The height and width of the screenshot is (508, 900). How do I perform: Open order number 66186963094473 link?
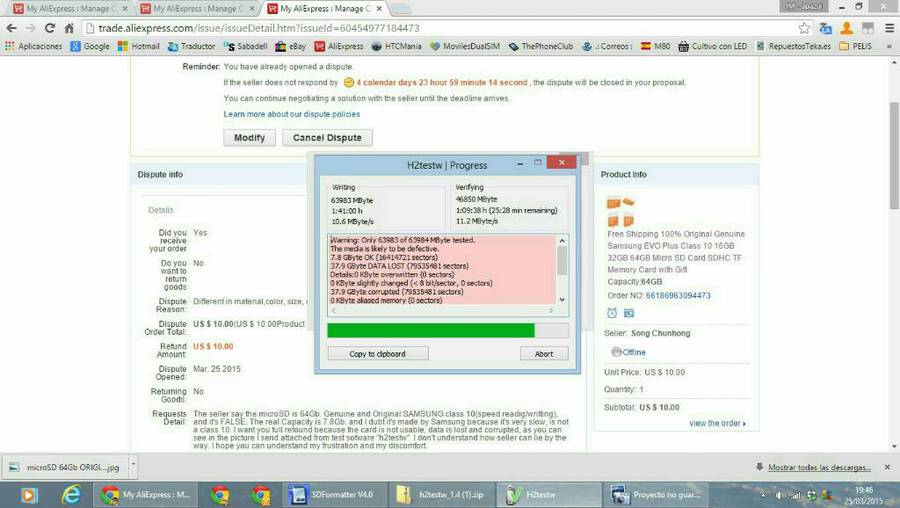click(678, 296)
